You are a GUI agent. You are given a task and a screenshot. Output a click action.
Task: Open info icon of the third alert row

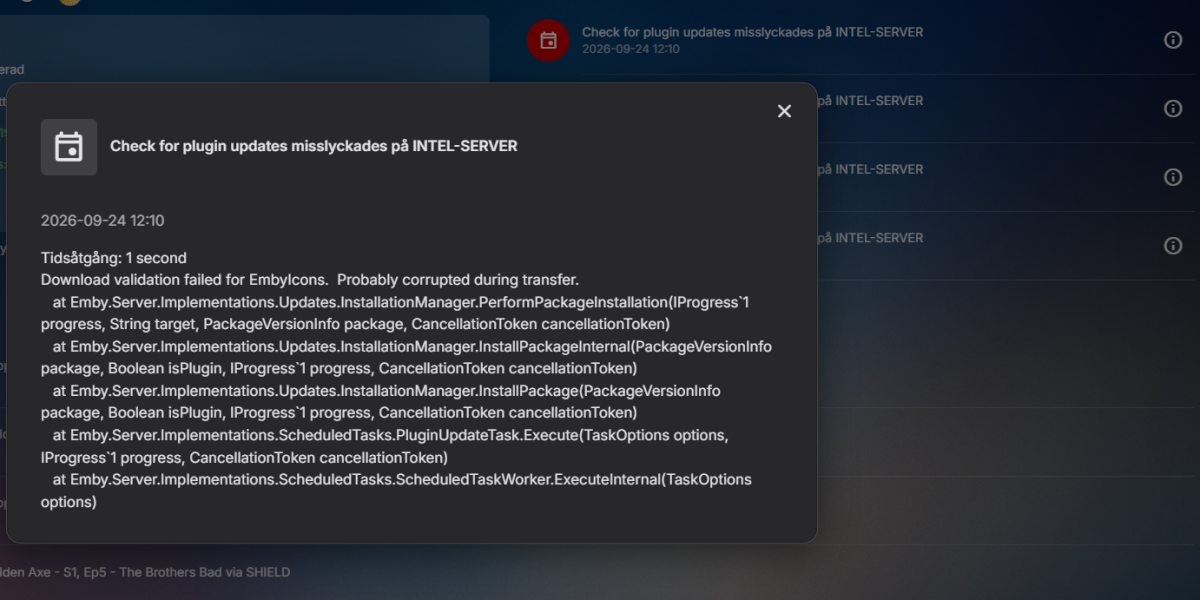click(1173, 177)
